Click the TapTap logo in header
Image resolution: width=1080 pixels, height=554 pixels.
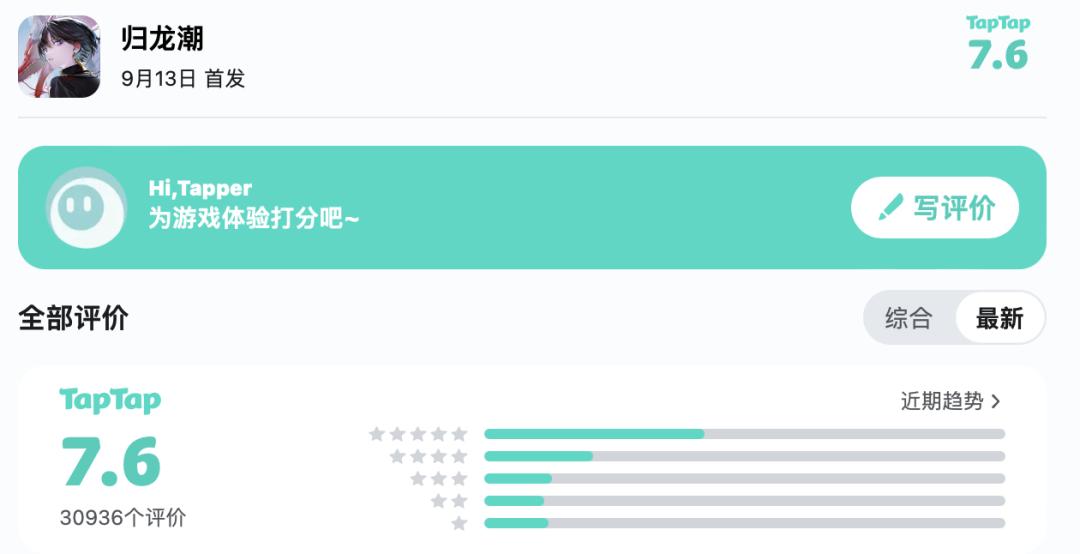998,23
